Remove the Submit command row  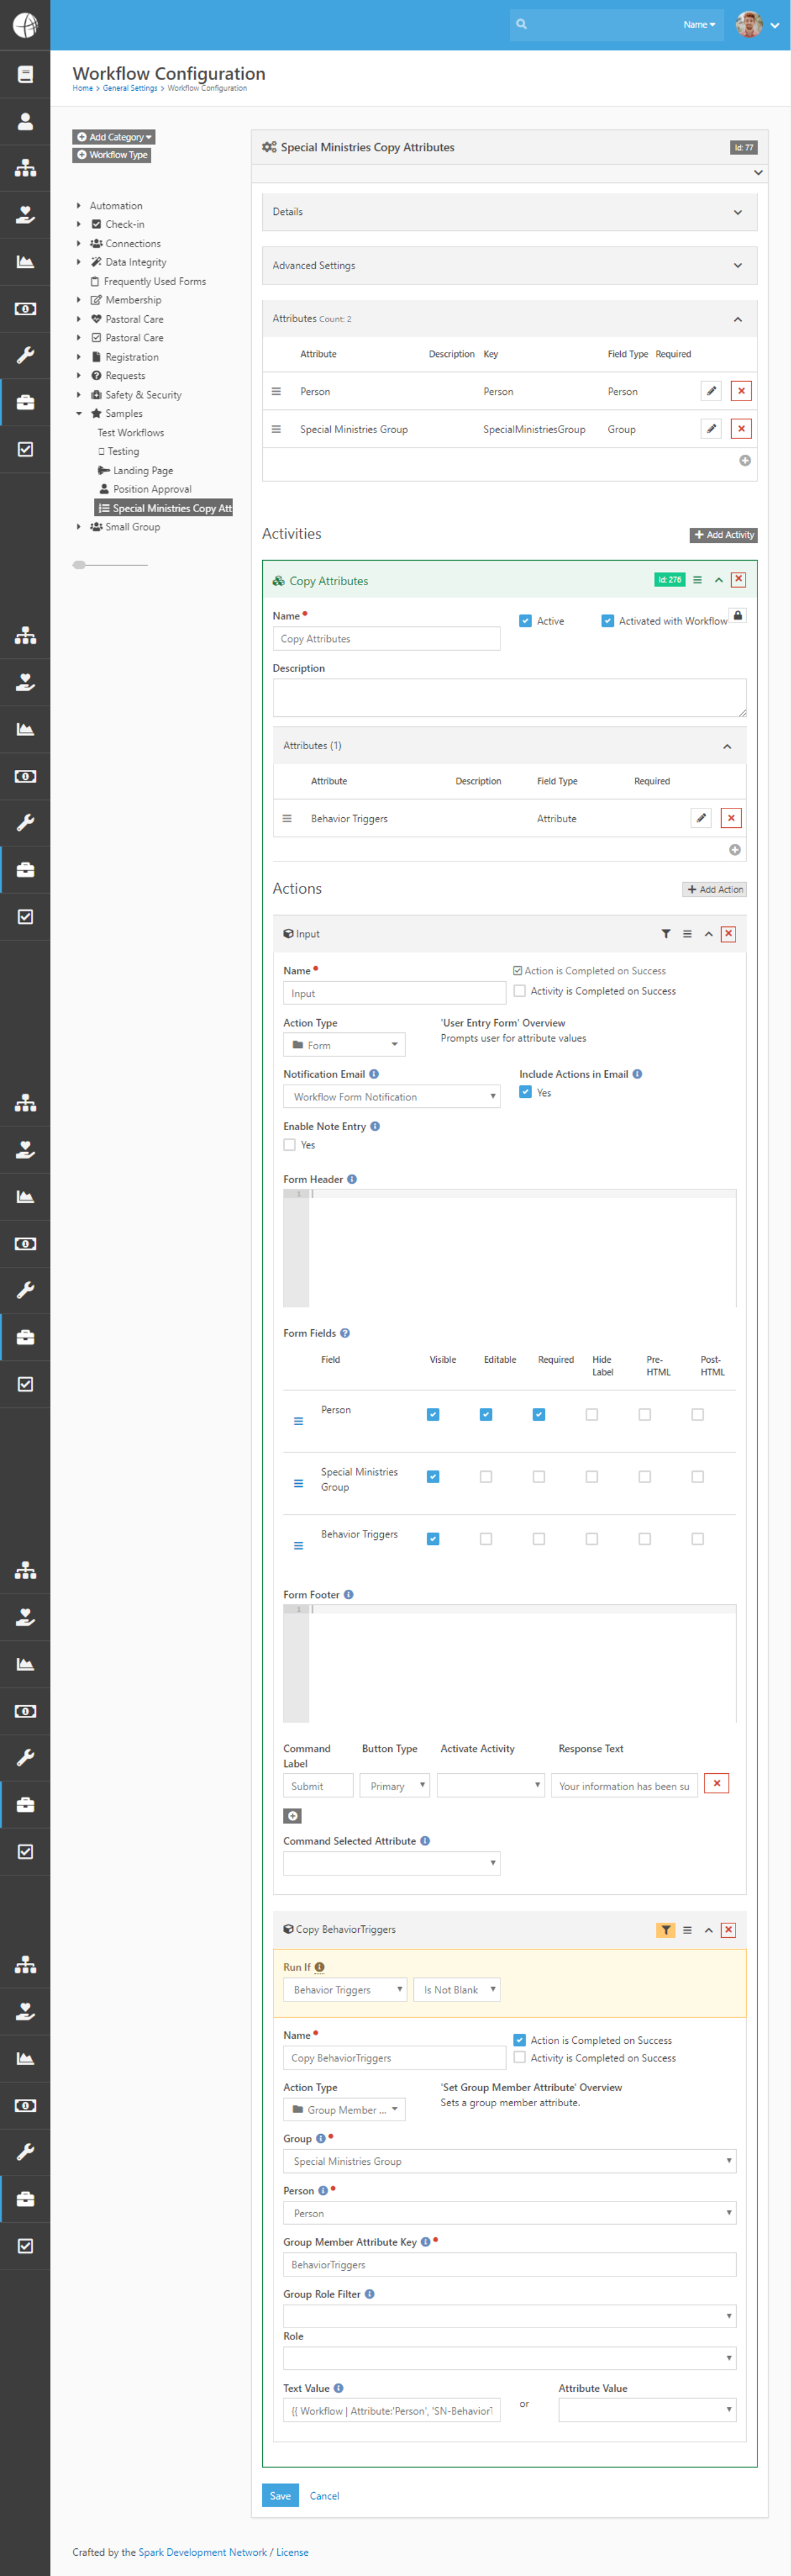pos(716,1783)
